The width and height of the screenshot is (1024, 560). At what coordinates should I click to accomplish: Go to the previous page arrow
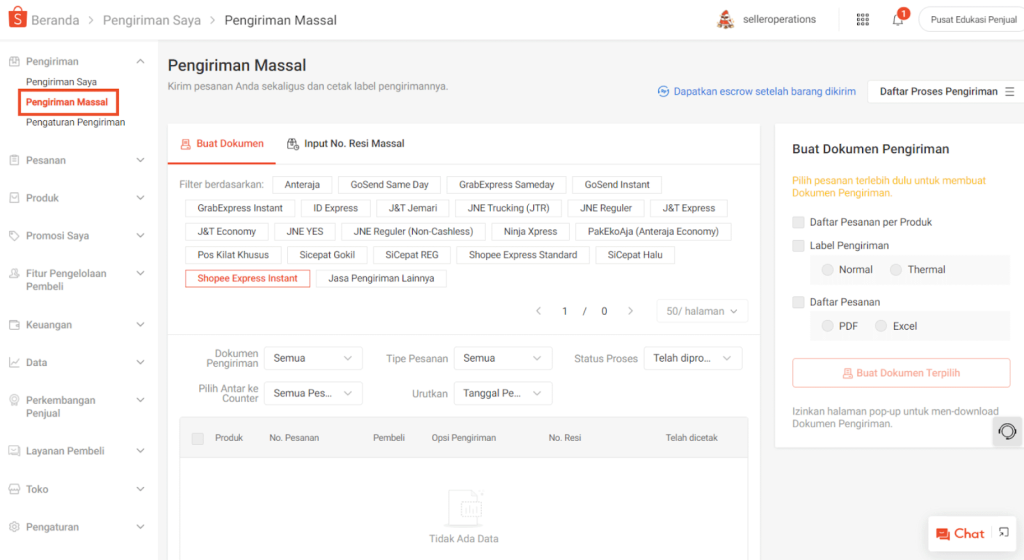click(539, 311)
